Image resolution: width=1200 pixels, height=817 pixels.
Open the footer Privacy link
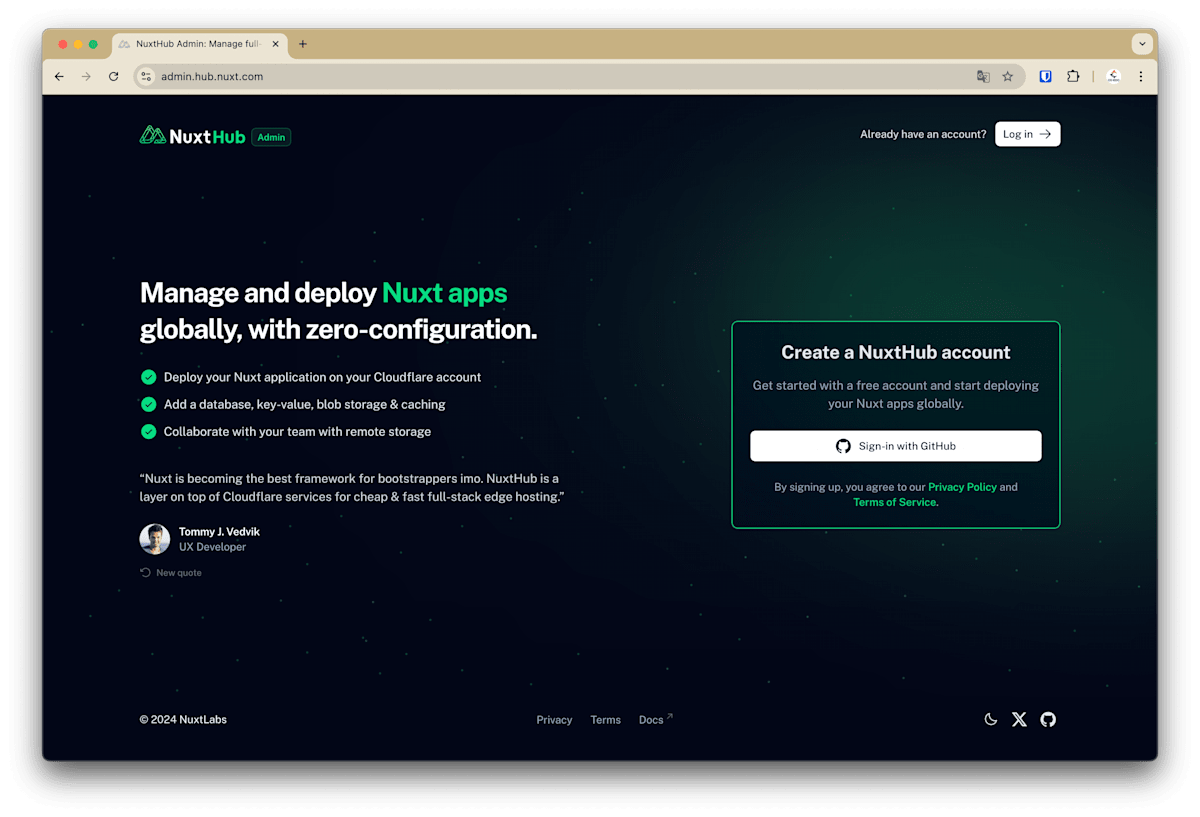tap(554, 720)
